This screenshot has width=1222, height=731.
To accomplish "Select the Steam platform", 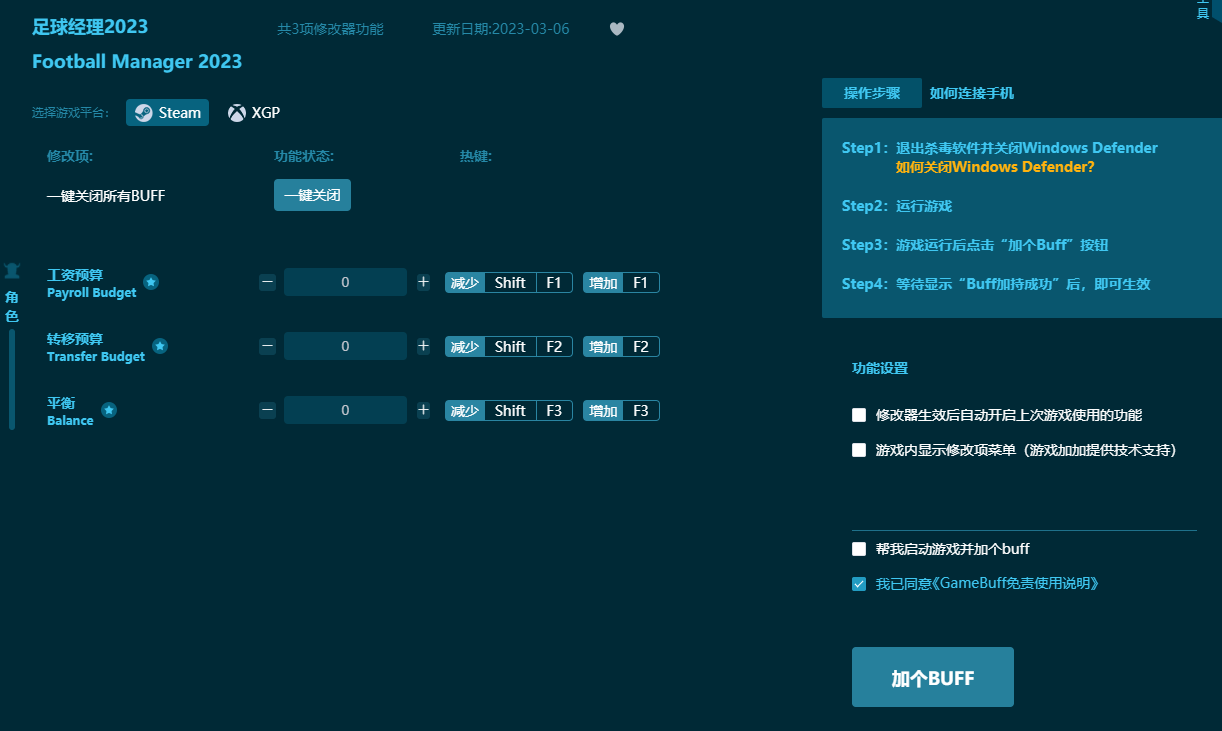I will pos(168,113).
